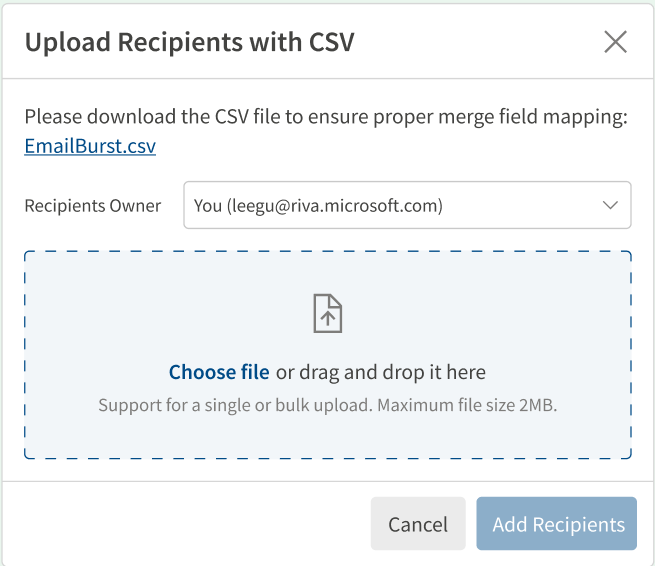The image size is (655, 566).
Task: Click the Choose file link
Action: click(x=219, y=372)
